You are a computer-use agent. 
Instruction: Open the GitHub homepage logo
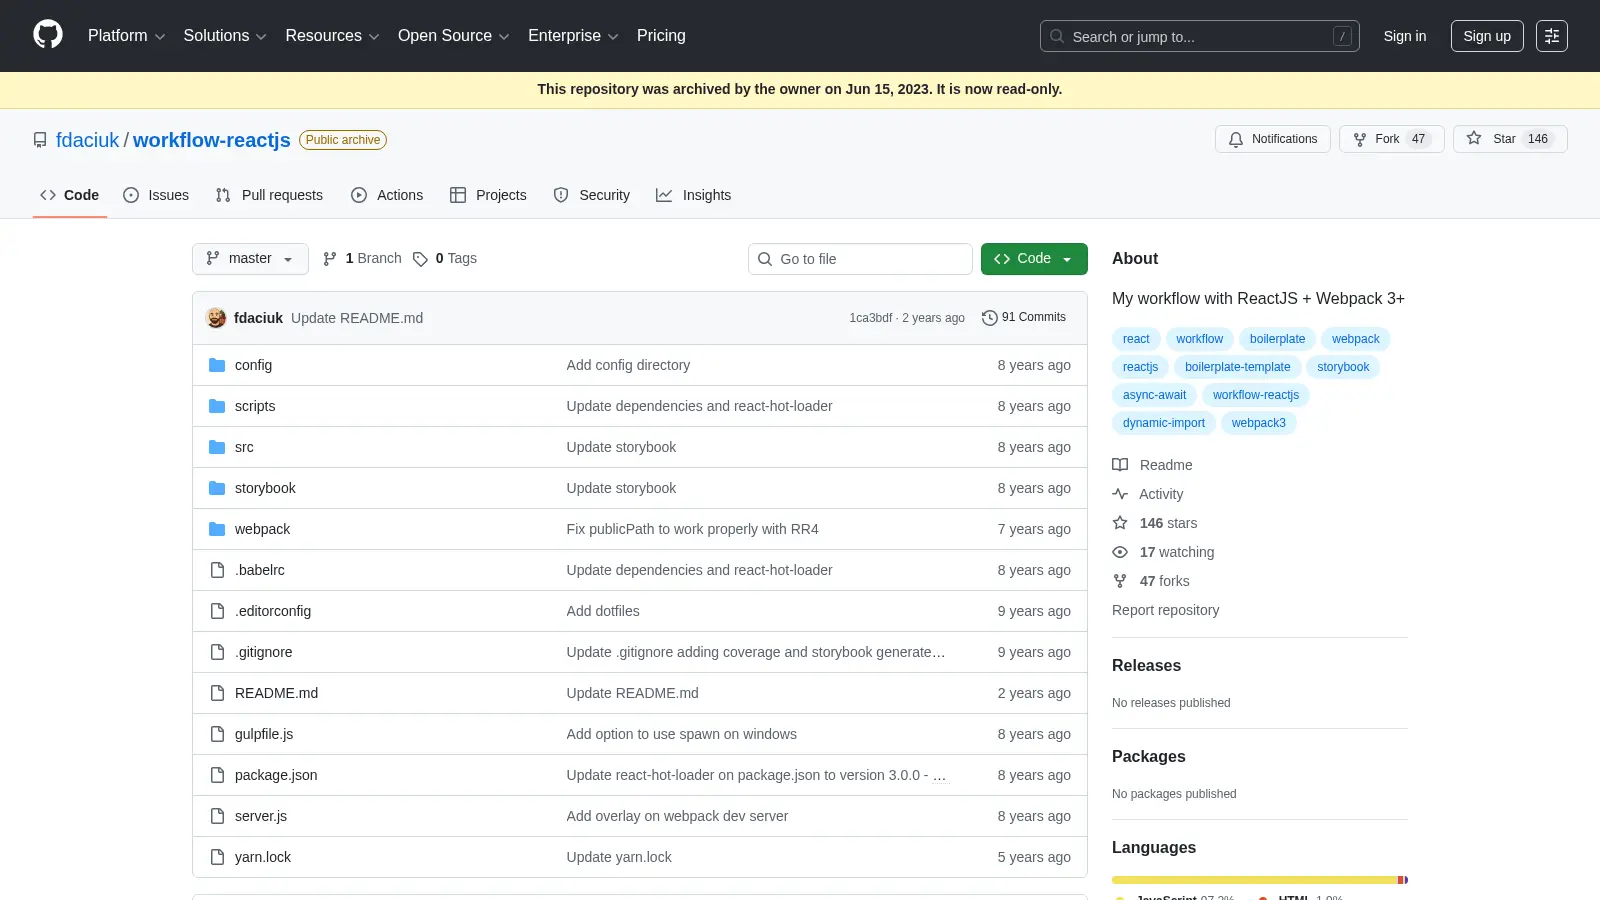(48, 35)
